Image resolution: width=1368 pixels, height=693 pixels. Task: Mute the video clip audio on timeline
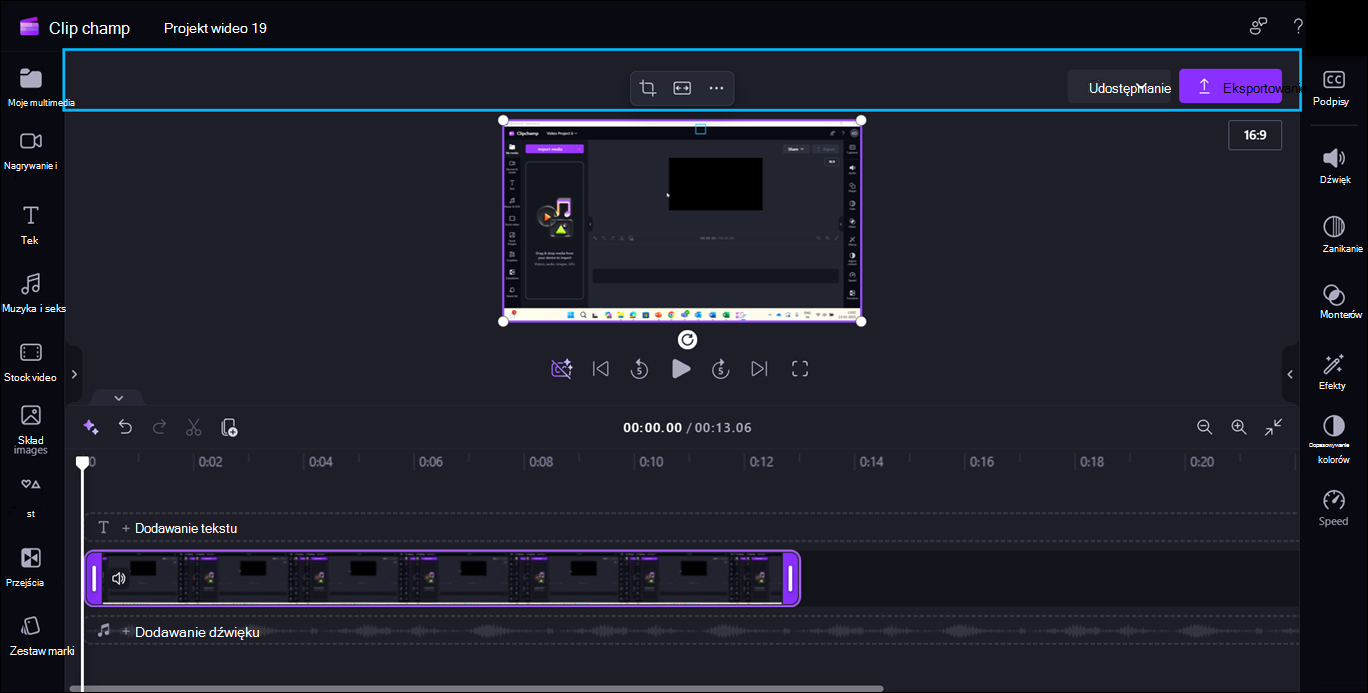click(119, 578)
